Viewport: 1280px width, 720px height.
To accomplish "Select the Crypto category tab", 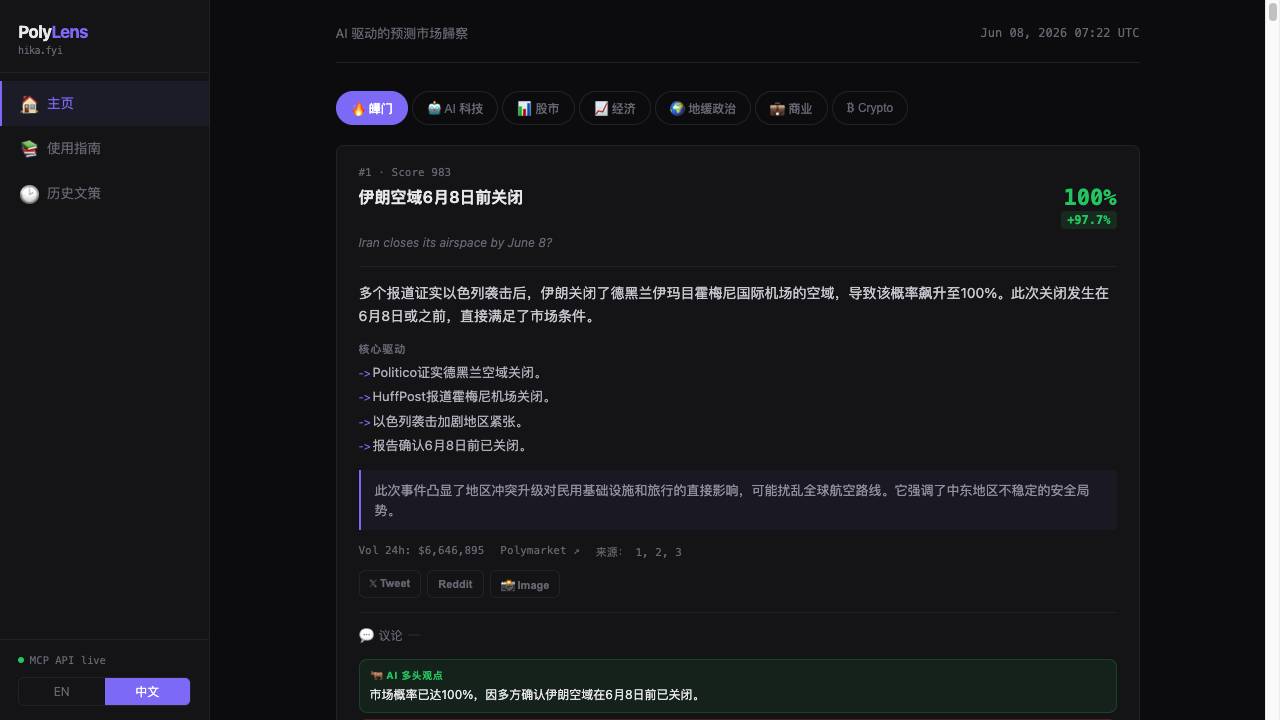I will tap(870, 108).
